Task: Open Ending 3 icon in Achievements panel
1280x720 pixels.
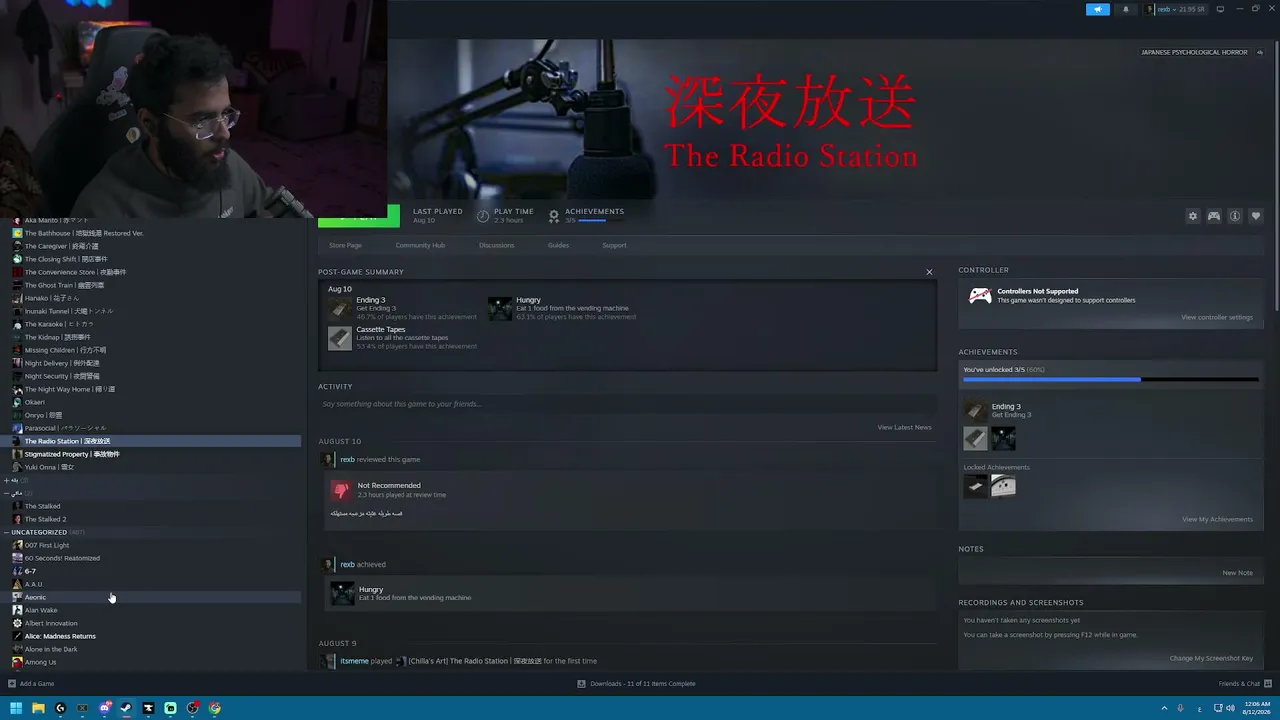Action: pos(975,411)
